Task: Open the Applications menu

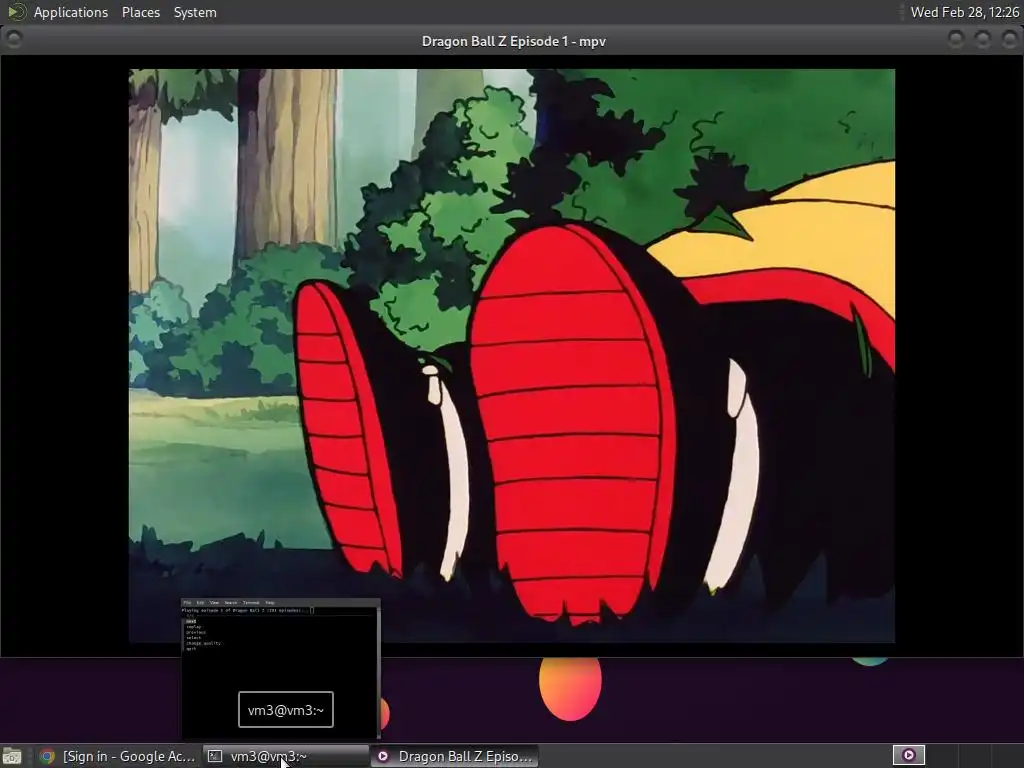Action: 71,12
